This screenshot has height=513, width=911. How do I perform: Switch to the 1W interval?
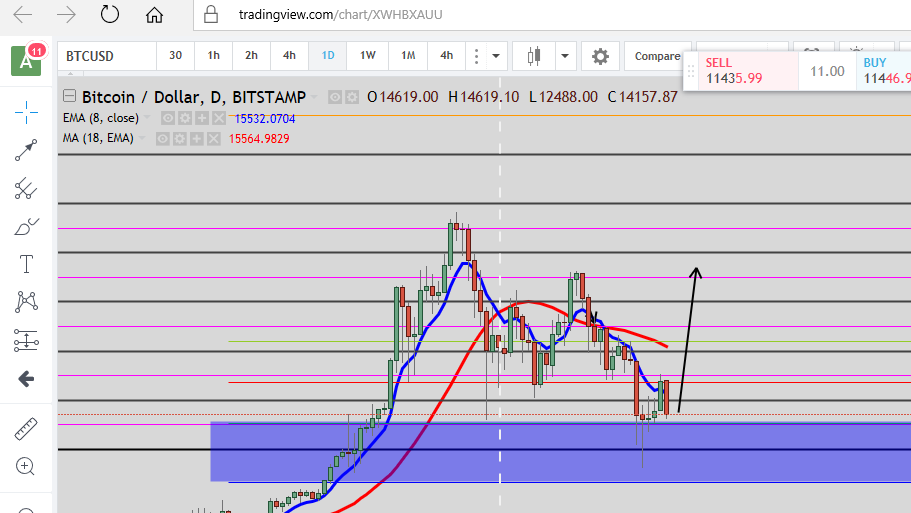tap(368, 56)
